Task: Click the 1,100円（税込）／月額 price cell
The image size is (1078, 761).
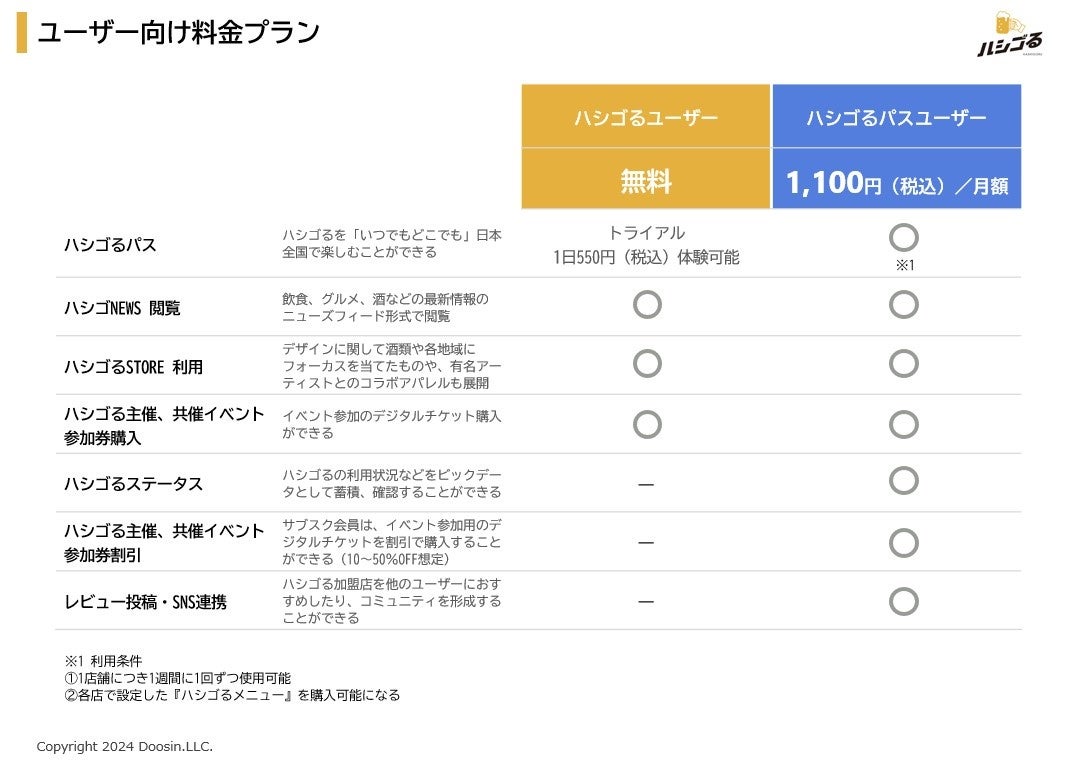Action: (x=896, y=183)
